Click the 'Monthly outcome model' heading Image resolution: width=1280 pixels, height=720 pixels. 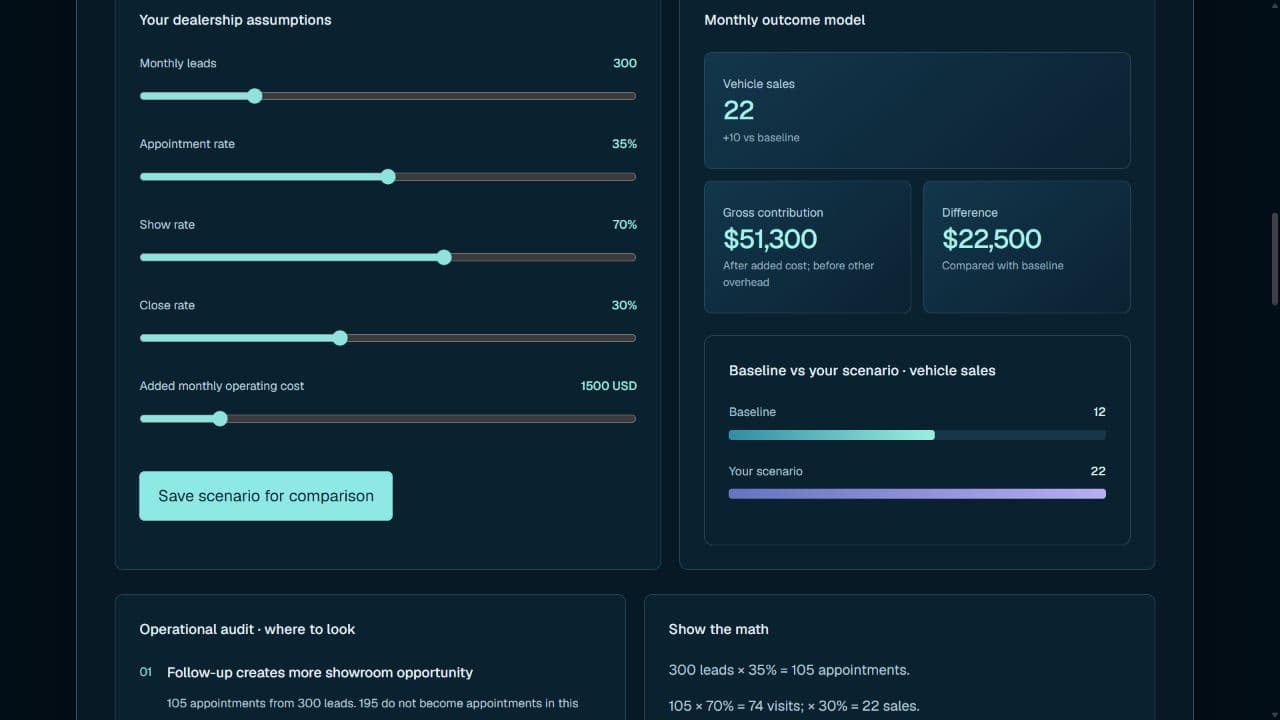(785, 20)
